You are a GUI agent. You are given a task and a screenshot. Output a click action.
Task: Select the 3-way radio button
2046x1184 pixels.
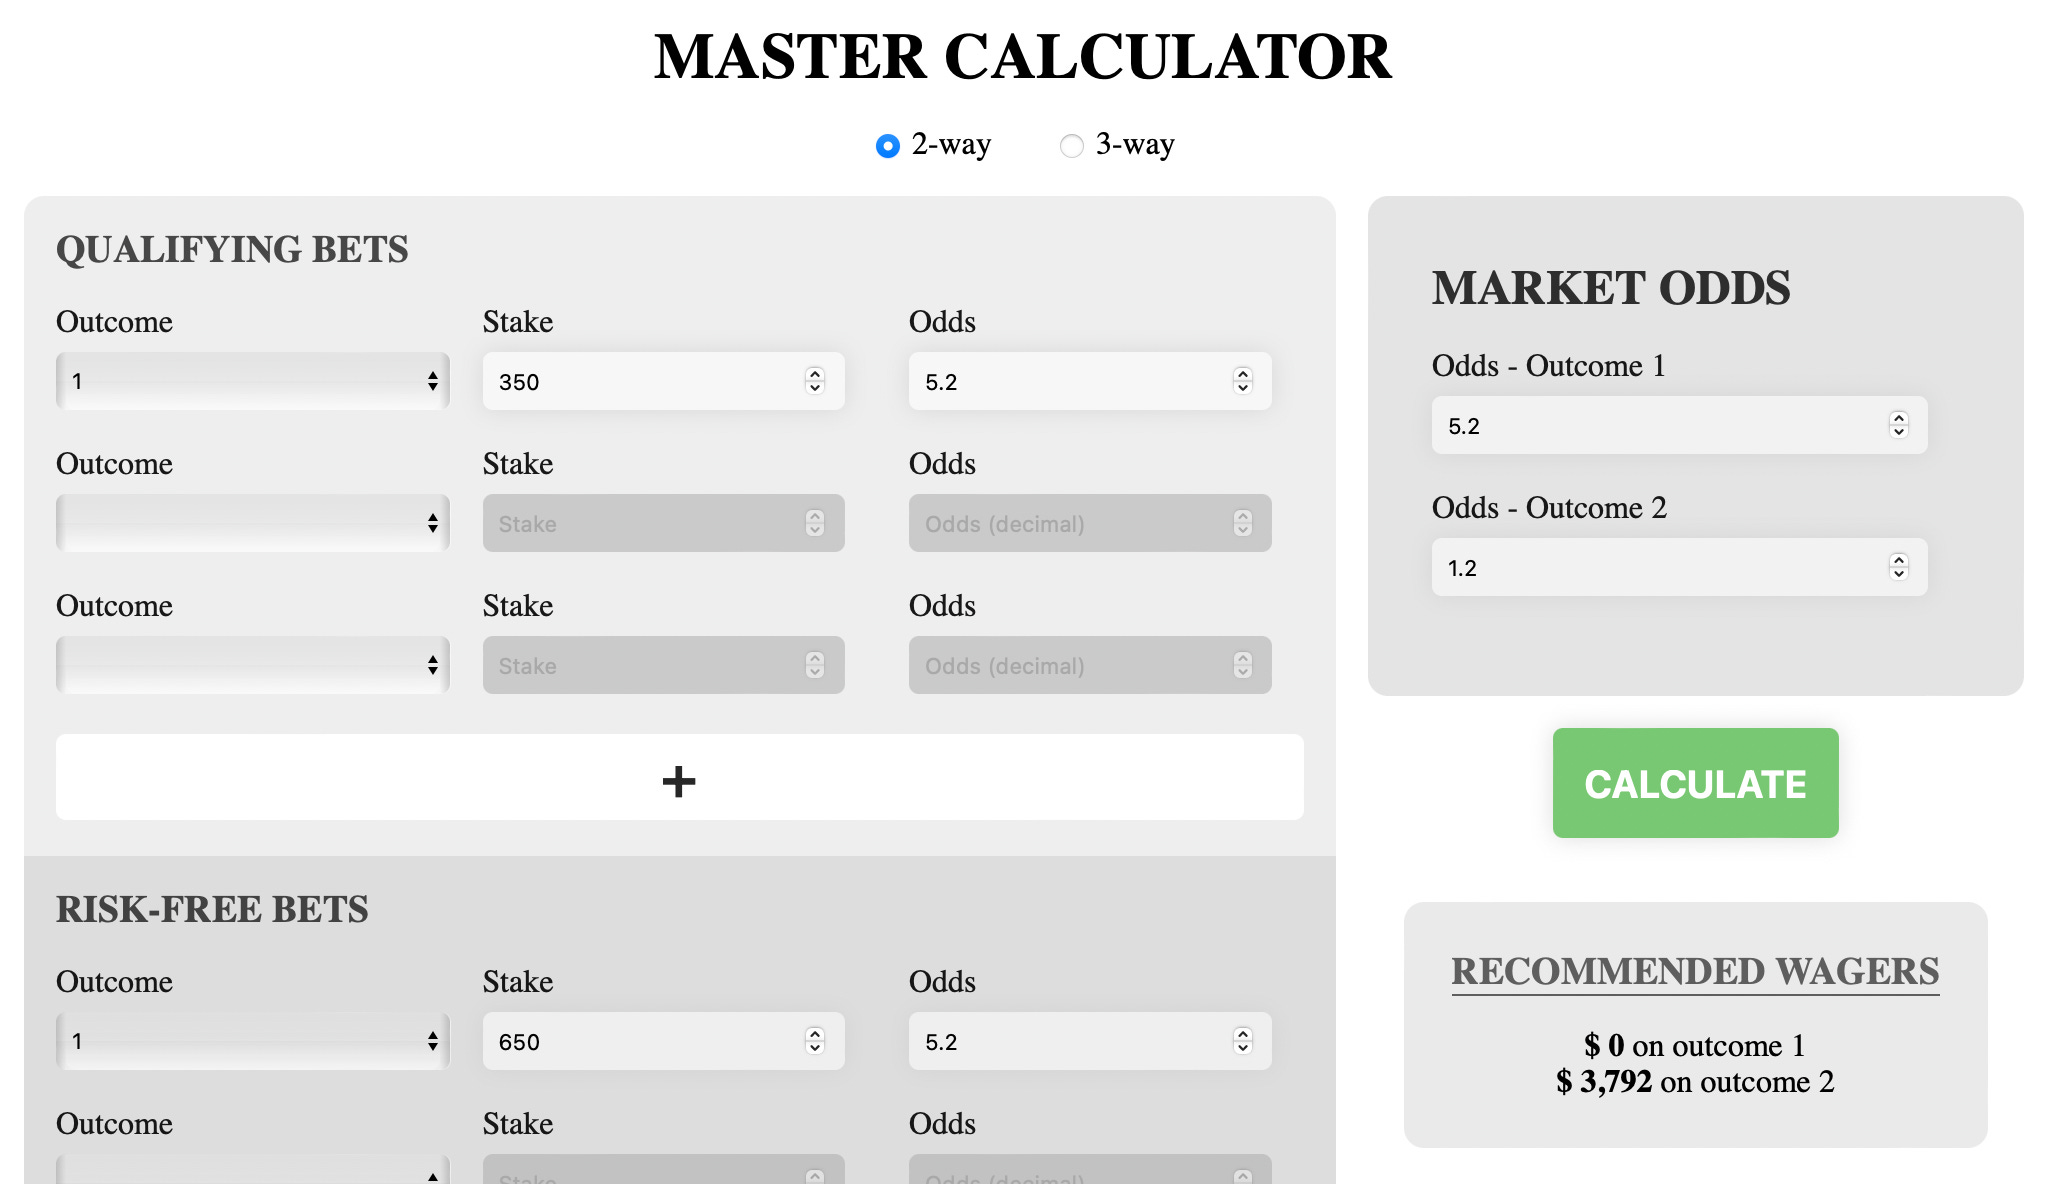1071,146
